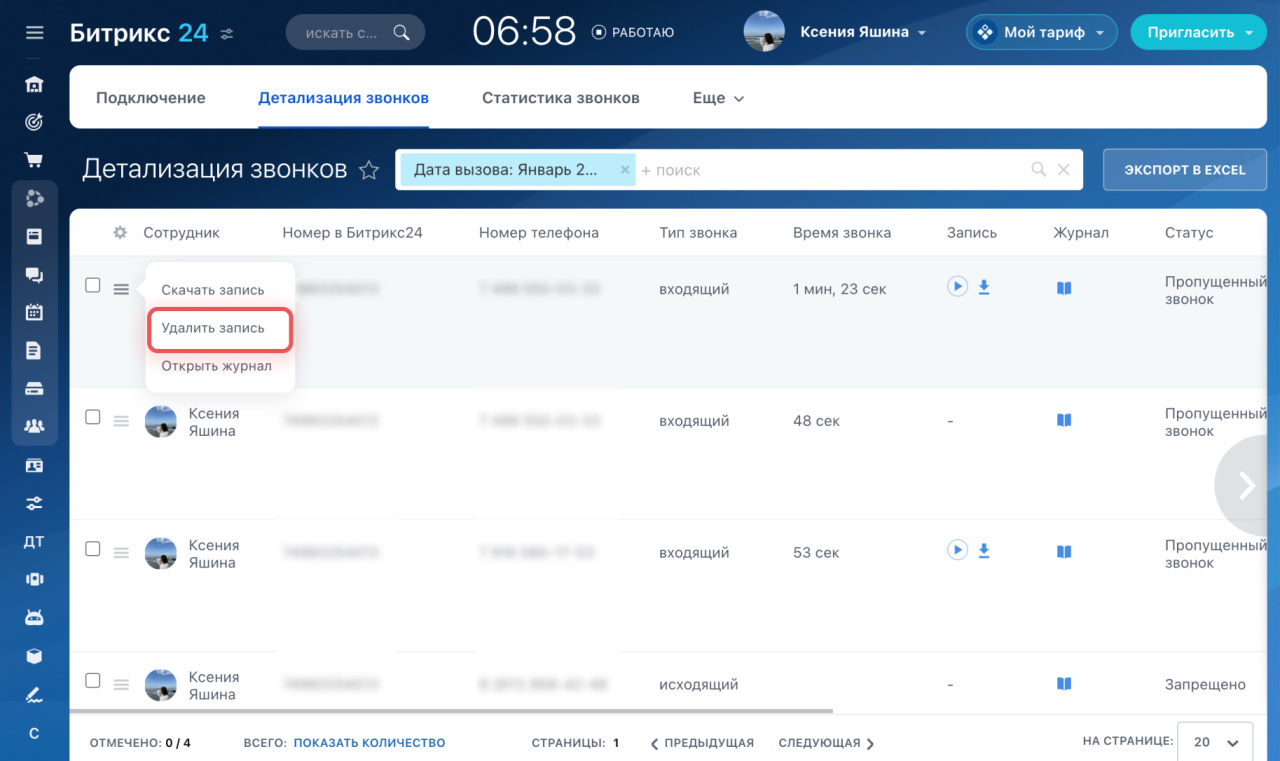The width and height of the screenshot is (1280, 761).
Task: Add Детализация звонков page to favorites star
Action: (369, 170)
